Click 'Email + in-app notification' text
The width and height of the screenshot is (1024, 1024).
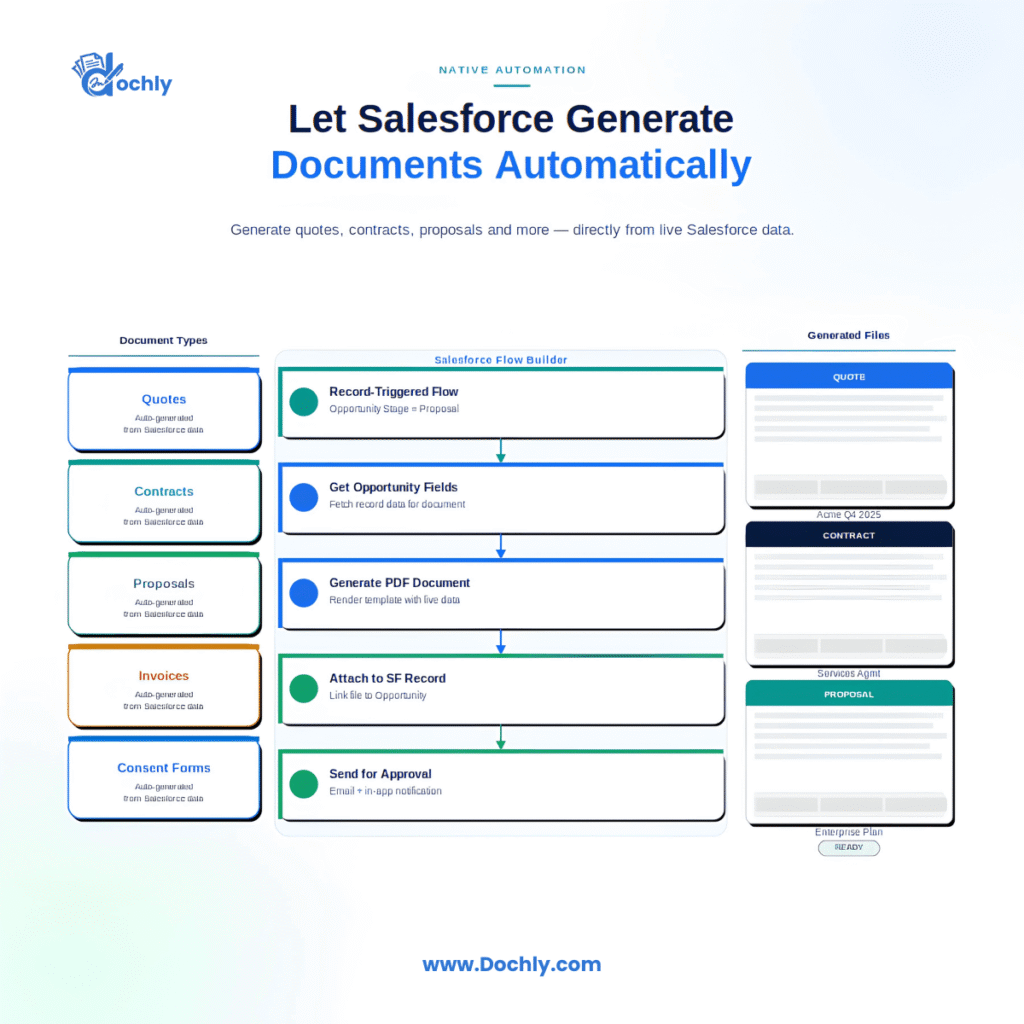[x=385, y=791]
